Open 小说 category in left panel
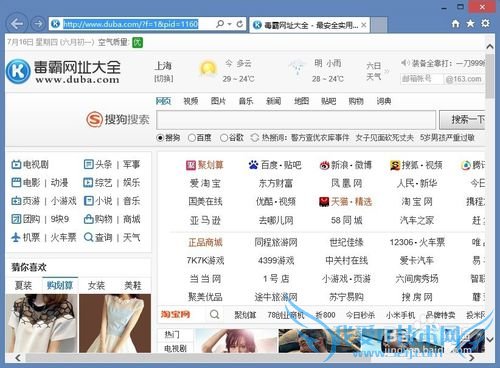 98,201
